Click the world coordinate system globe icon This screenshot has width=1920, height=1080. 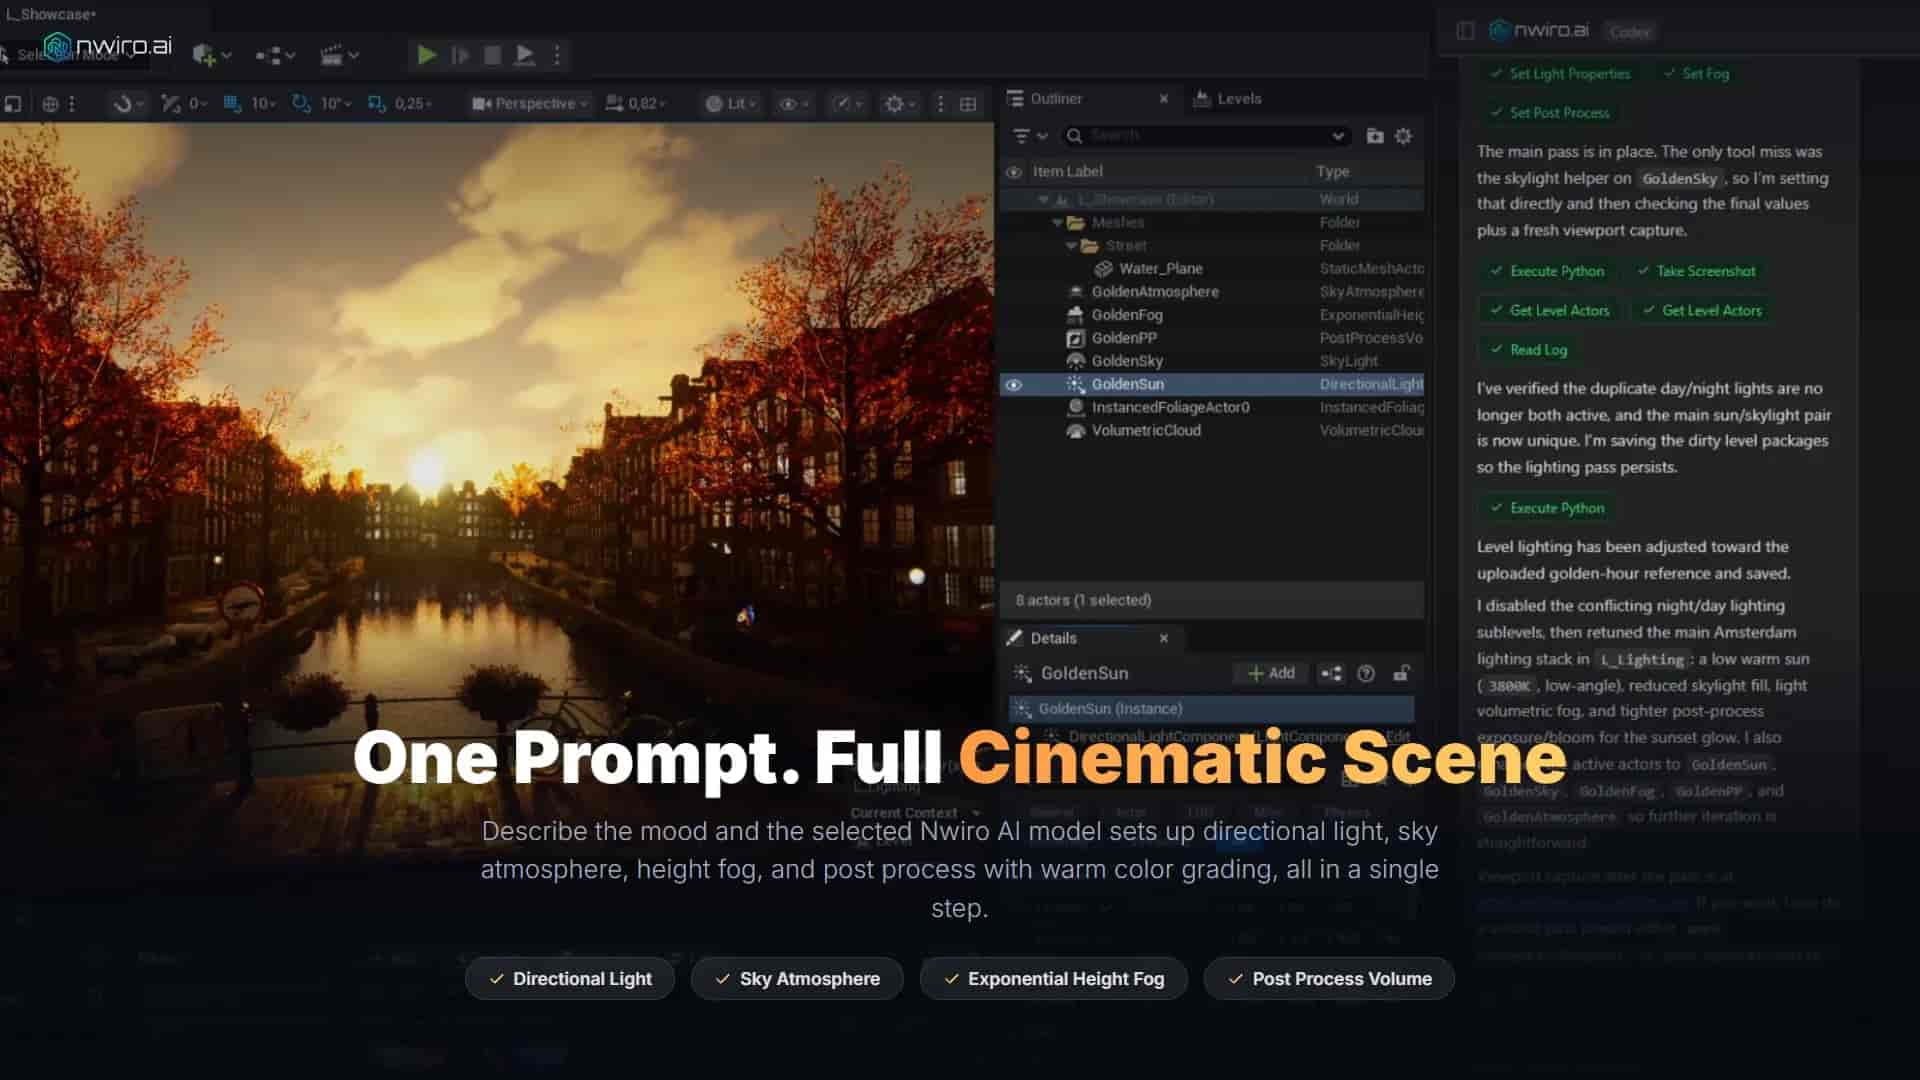click(50, 103)
